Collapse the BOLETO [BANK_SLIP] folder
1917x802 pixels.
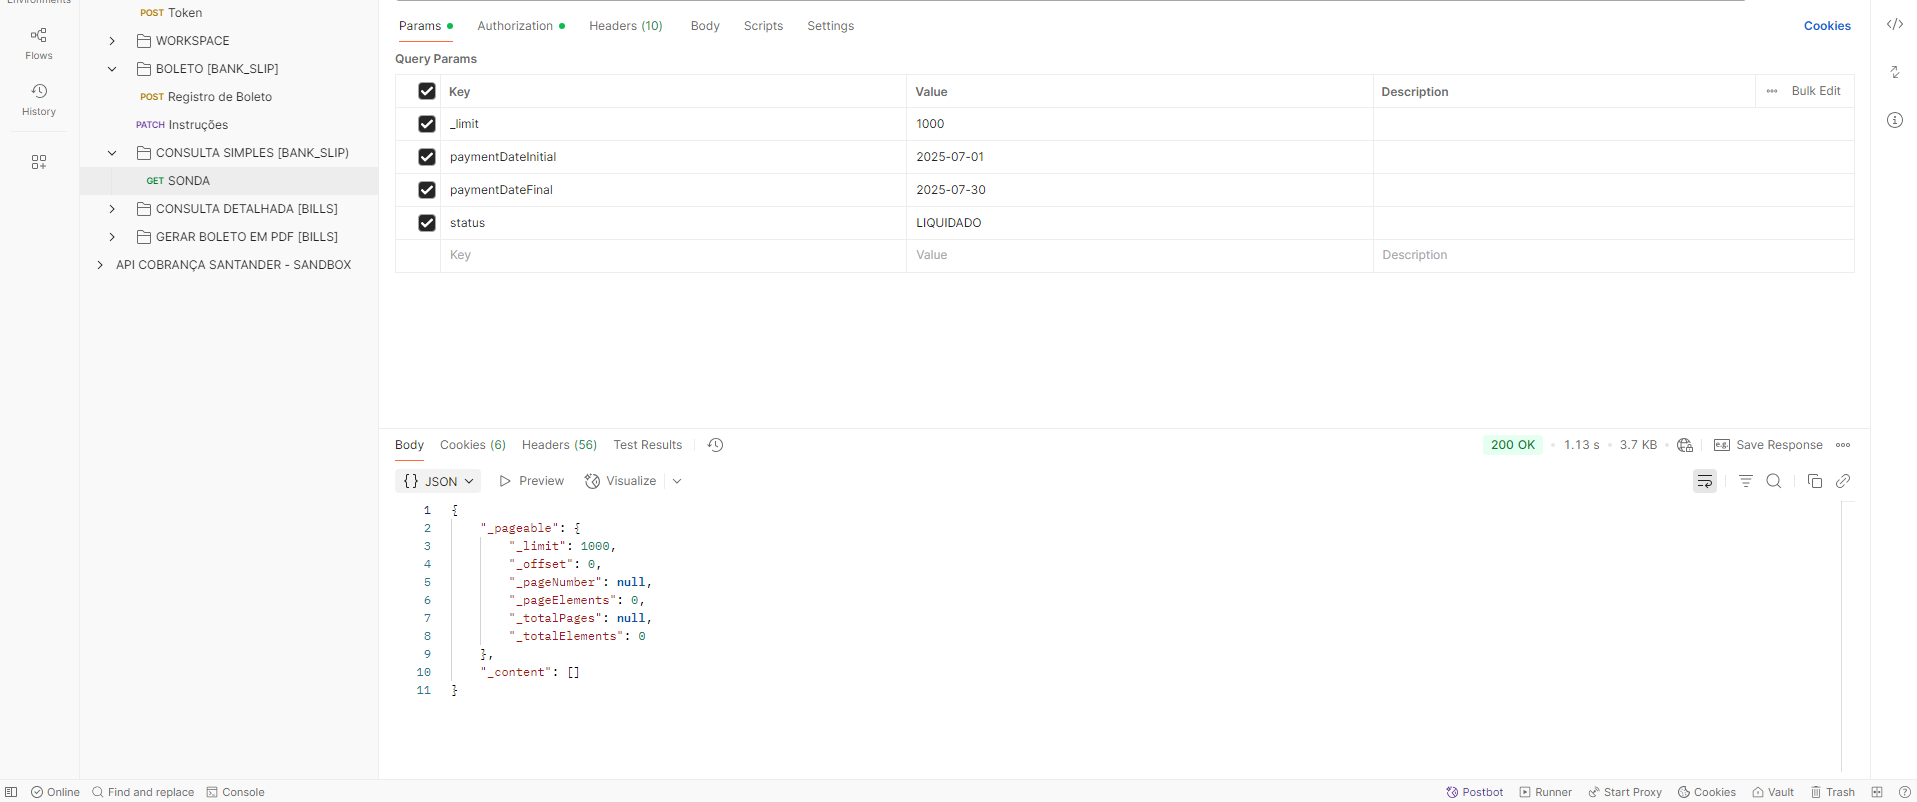(112, 69)
